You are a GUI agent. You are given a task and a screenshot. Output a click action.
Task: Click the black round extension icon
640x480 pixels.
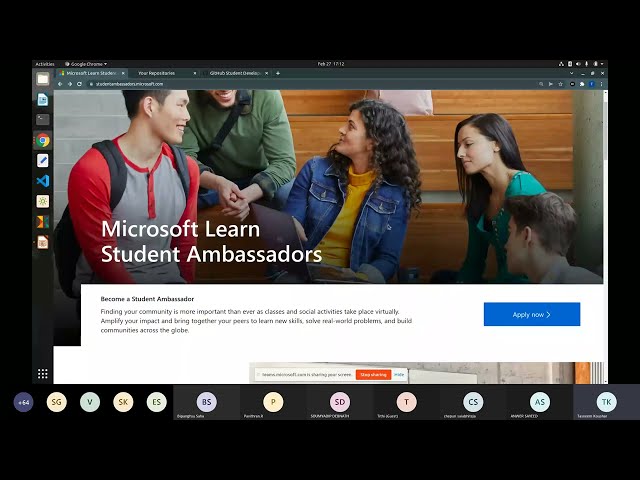pos(572,84)
